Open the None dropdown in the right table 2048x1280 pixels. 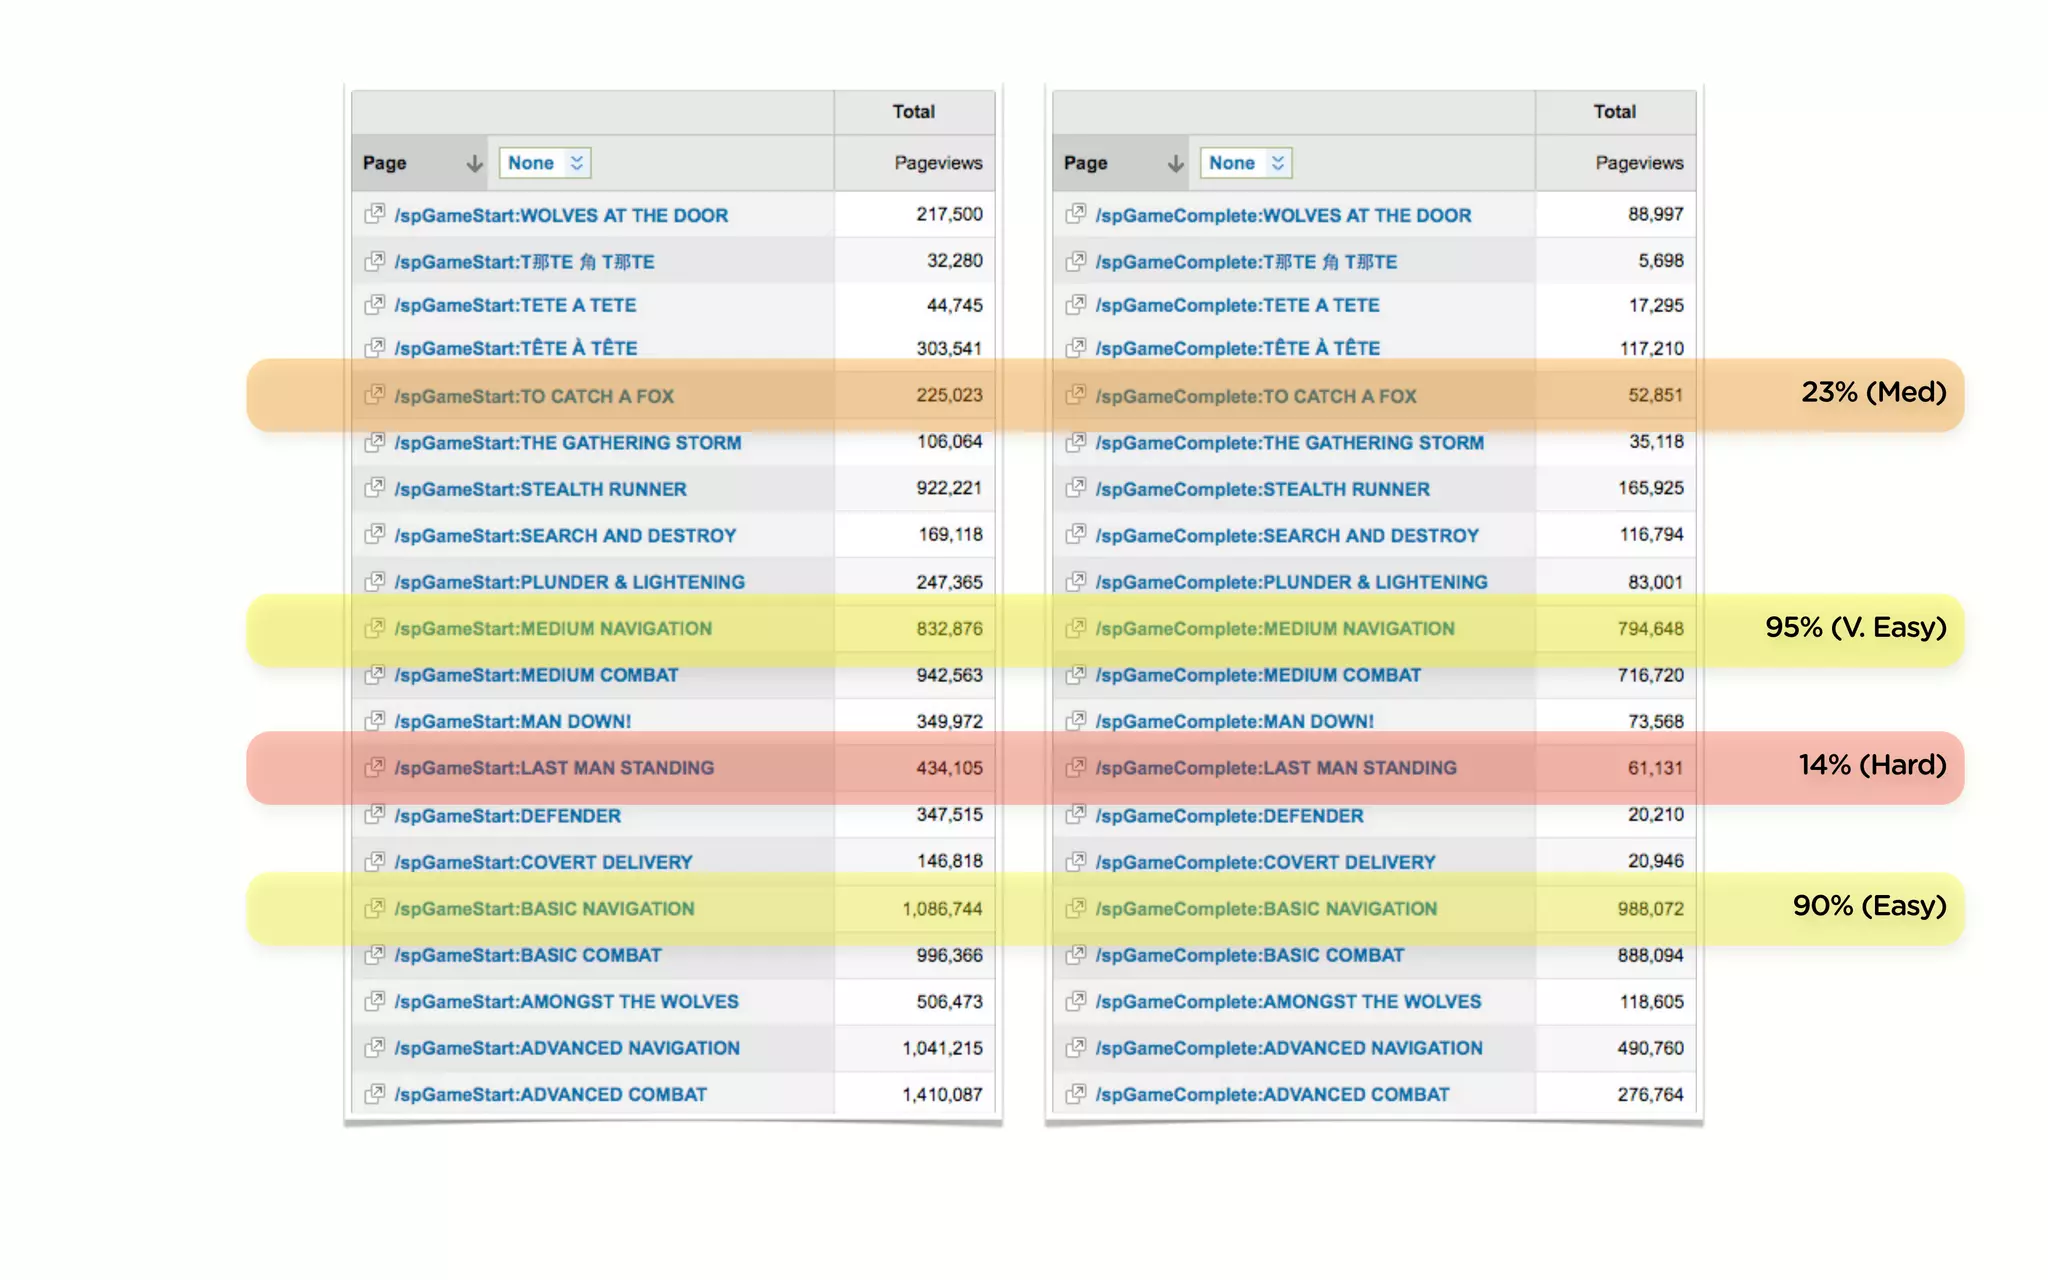1246,163
